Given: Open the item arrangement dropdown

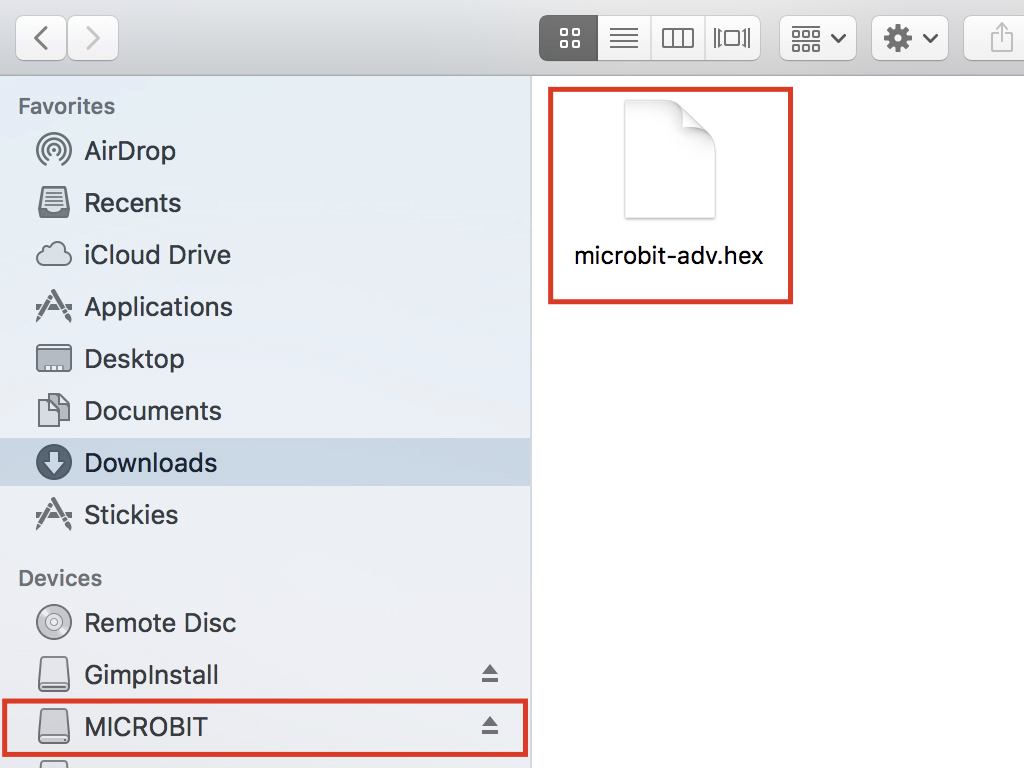Looking at the screenshot, I should tap(818, 38).
